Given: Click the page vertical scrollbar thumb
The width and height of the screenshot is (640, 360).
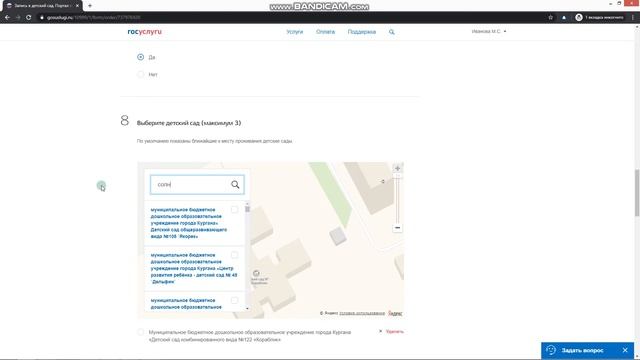Looking at the screenshot, I should point(637,193).
